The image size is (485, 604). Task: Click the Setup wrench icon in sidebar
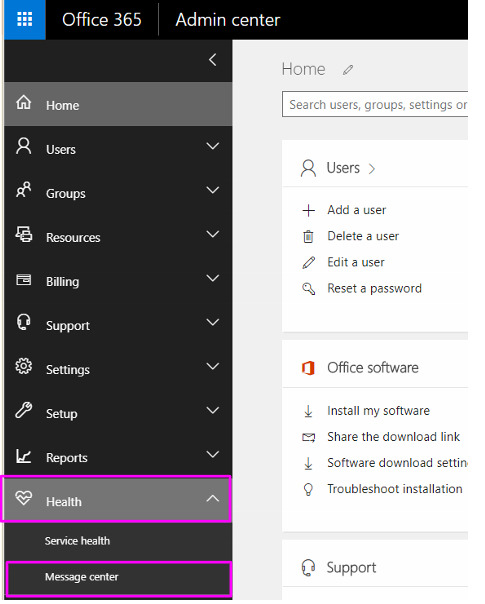pyautogui.click(x=23, y=410)
